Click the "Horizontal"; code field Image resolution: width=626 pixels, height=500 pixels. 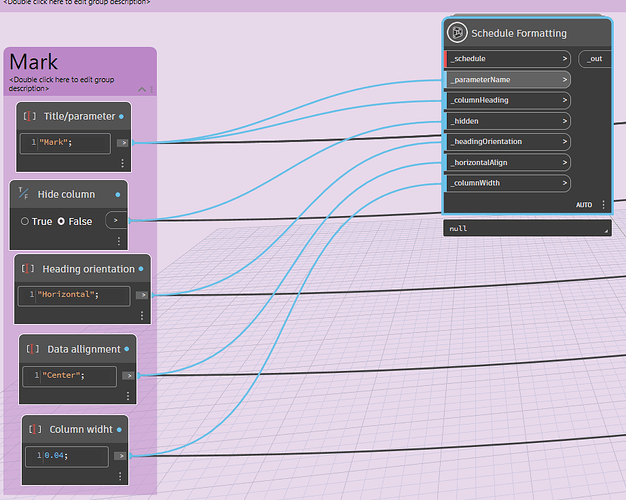[74, 296]
